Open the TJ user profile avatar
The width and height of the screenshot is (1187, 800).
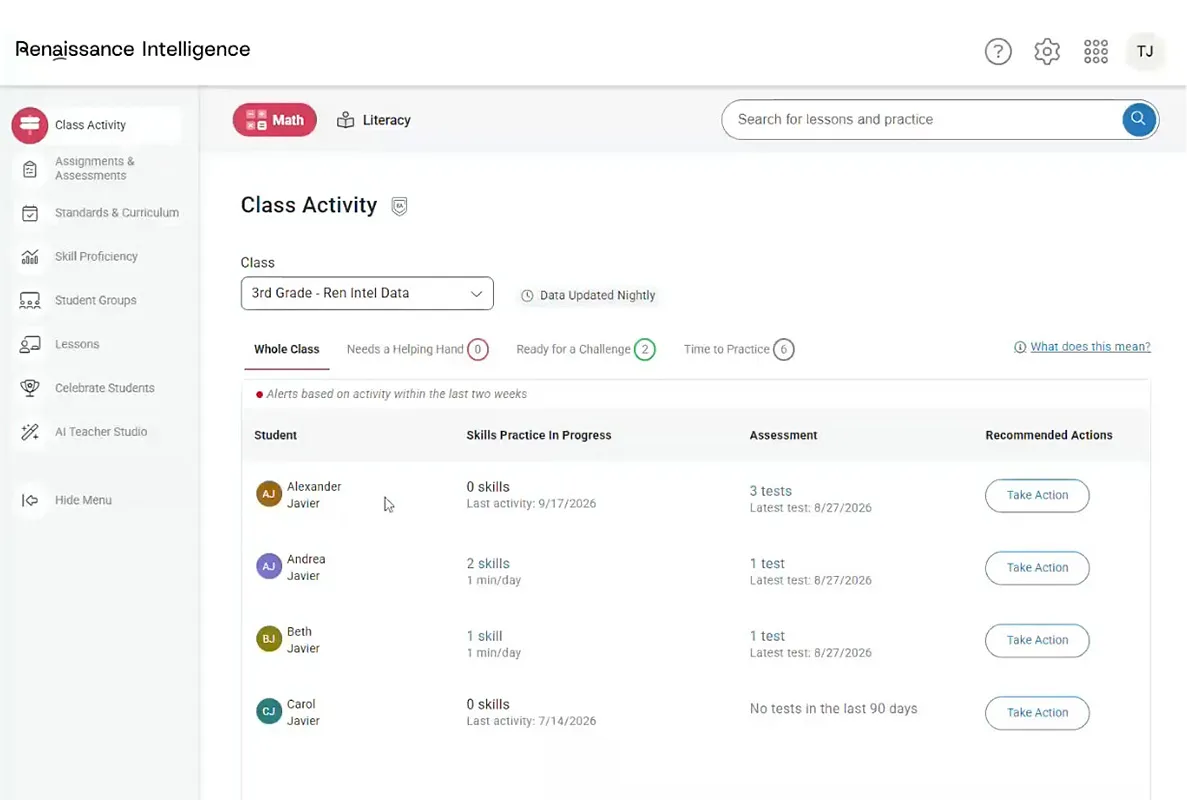click(1145, 51)
